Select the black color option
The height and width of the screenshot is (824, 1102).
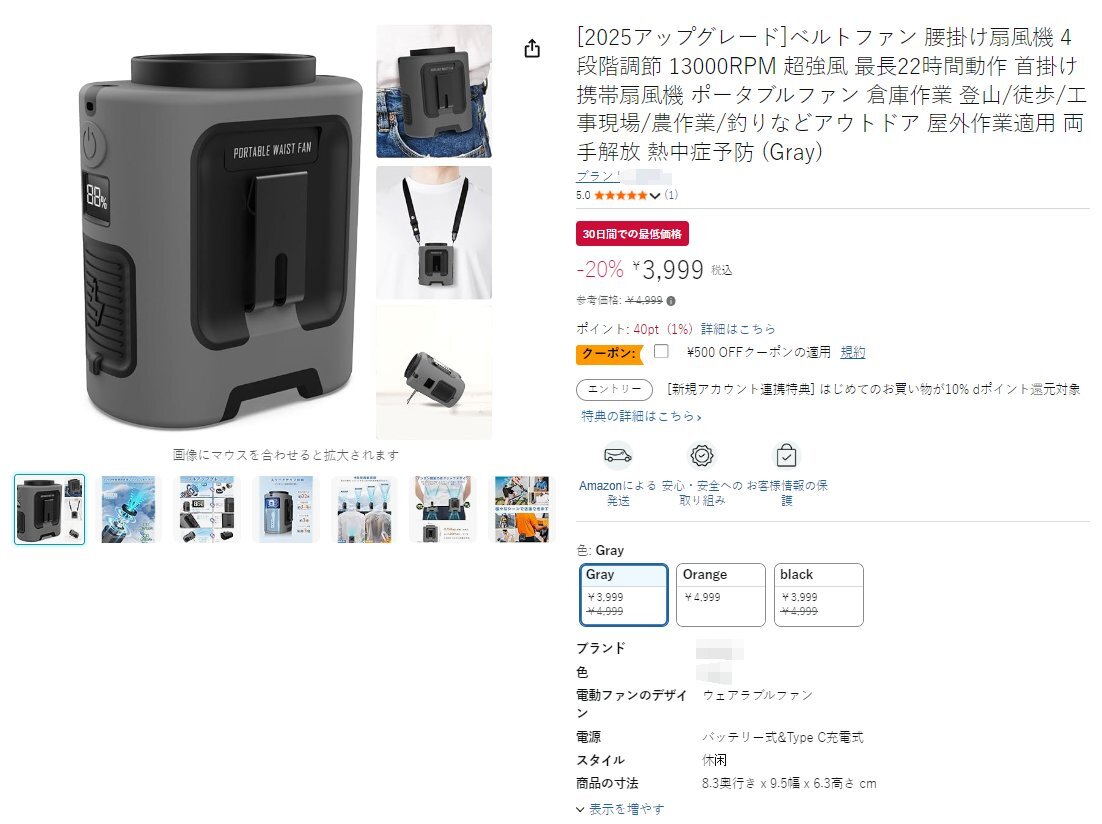(818, 595)
